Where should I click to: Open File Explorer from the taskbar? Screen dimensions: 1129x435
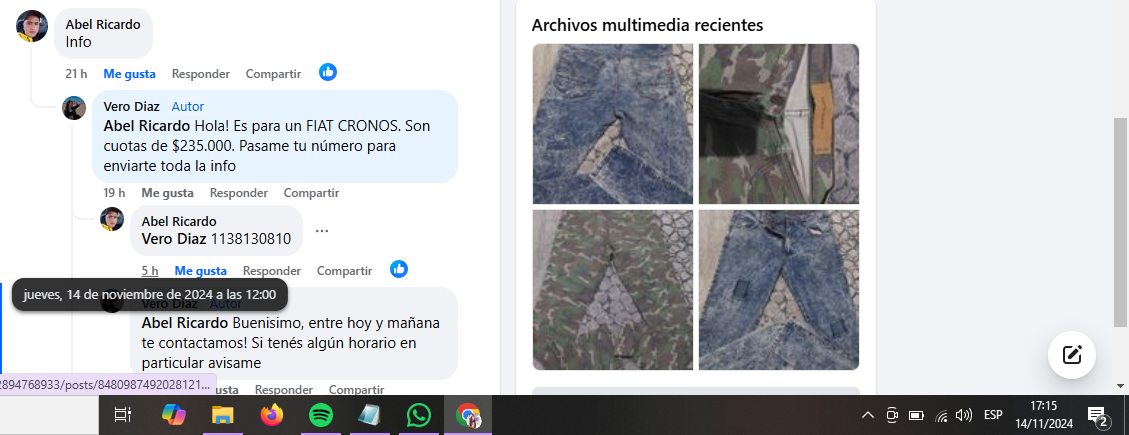[222, 415]
